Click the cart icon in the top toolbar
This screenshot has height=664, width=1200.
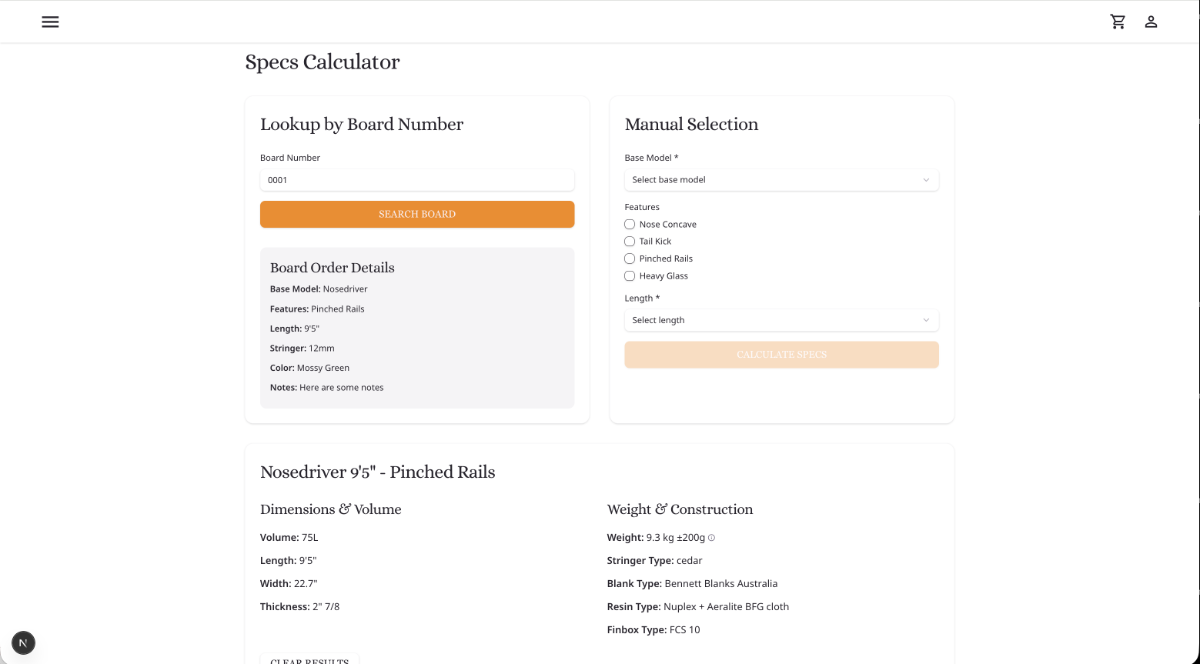[x=1118, y=21]
